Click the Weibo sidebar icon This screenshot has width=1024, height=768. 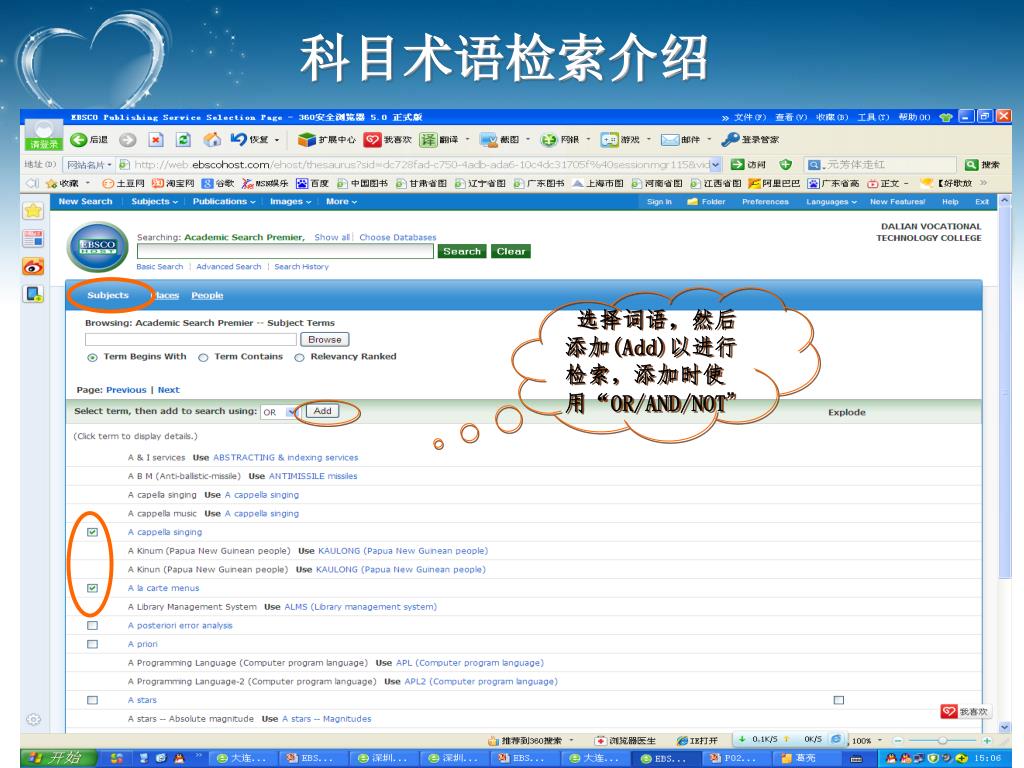[x=33, y=266]
